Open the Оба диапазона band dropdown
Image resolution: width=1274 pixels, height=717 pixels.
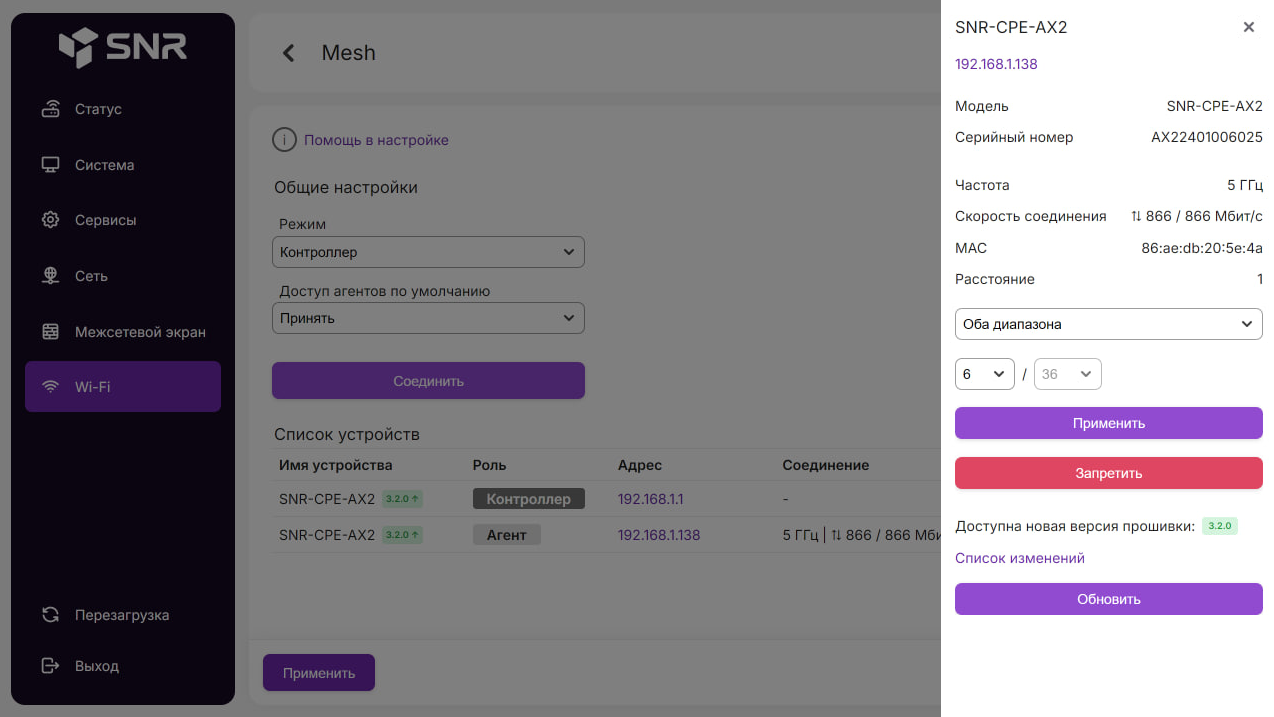pos(1108,324)
